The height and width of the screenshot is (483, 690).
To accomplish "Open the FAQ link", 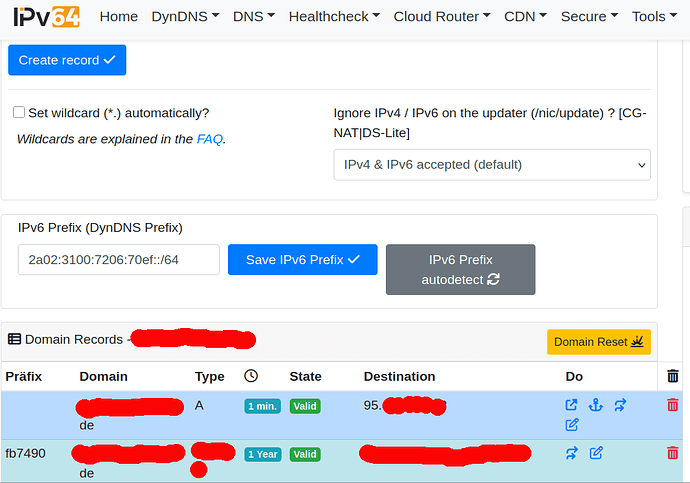I will click(209, 139).
